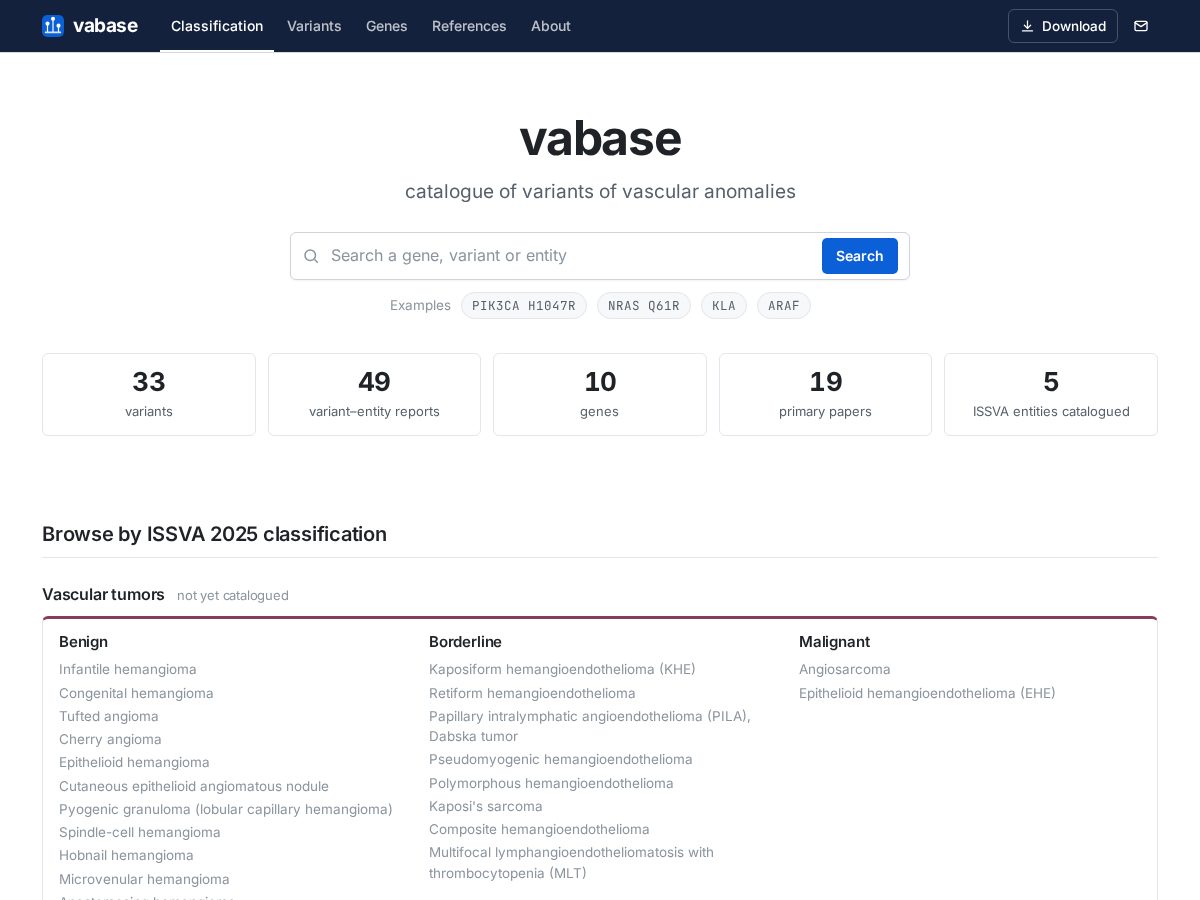Image resolution: width=1200 pixels, height=900 pixels.
Task: Go to the Genes tab
Action: 387,26
